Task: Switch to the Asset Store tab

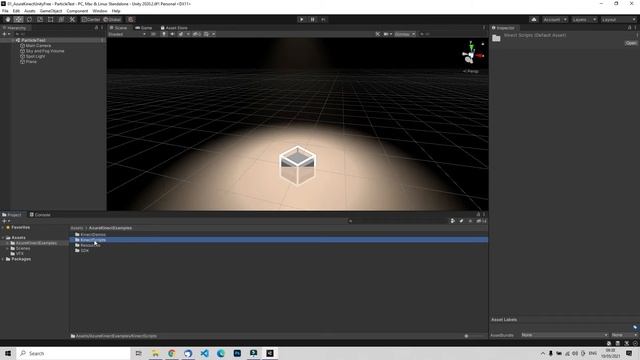Action: click(174, 28)
